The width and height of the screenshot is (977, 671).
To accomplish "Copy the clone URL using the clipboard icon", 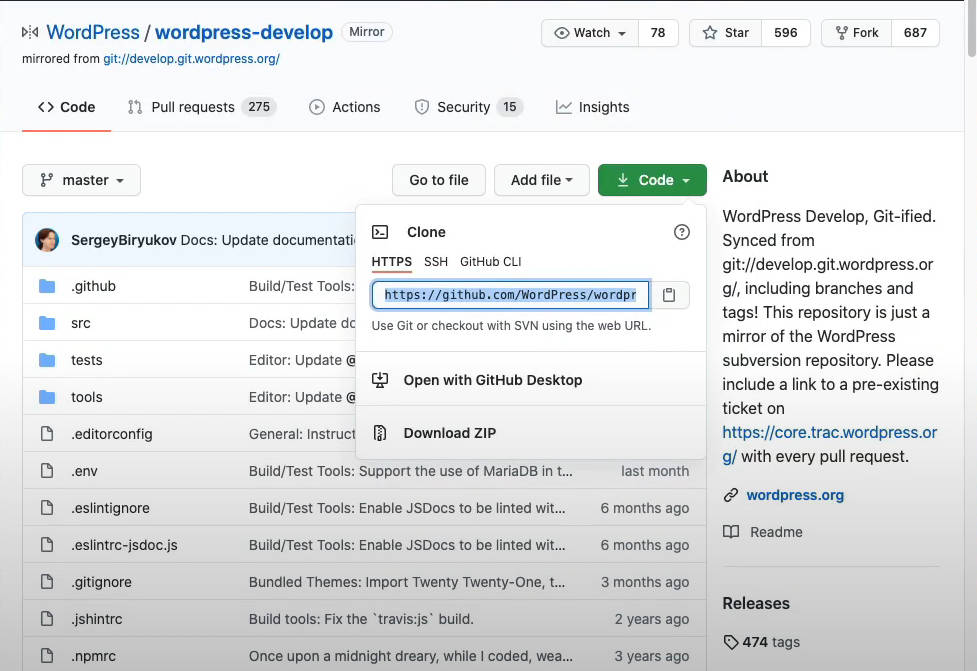I will tap(671, 294).
